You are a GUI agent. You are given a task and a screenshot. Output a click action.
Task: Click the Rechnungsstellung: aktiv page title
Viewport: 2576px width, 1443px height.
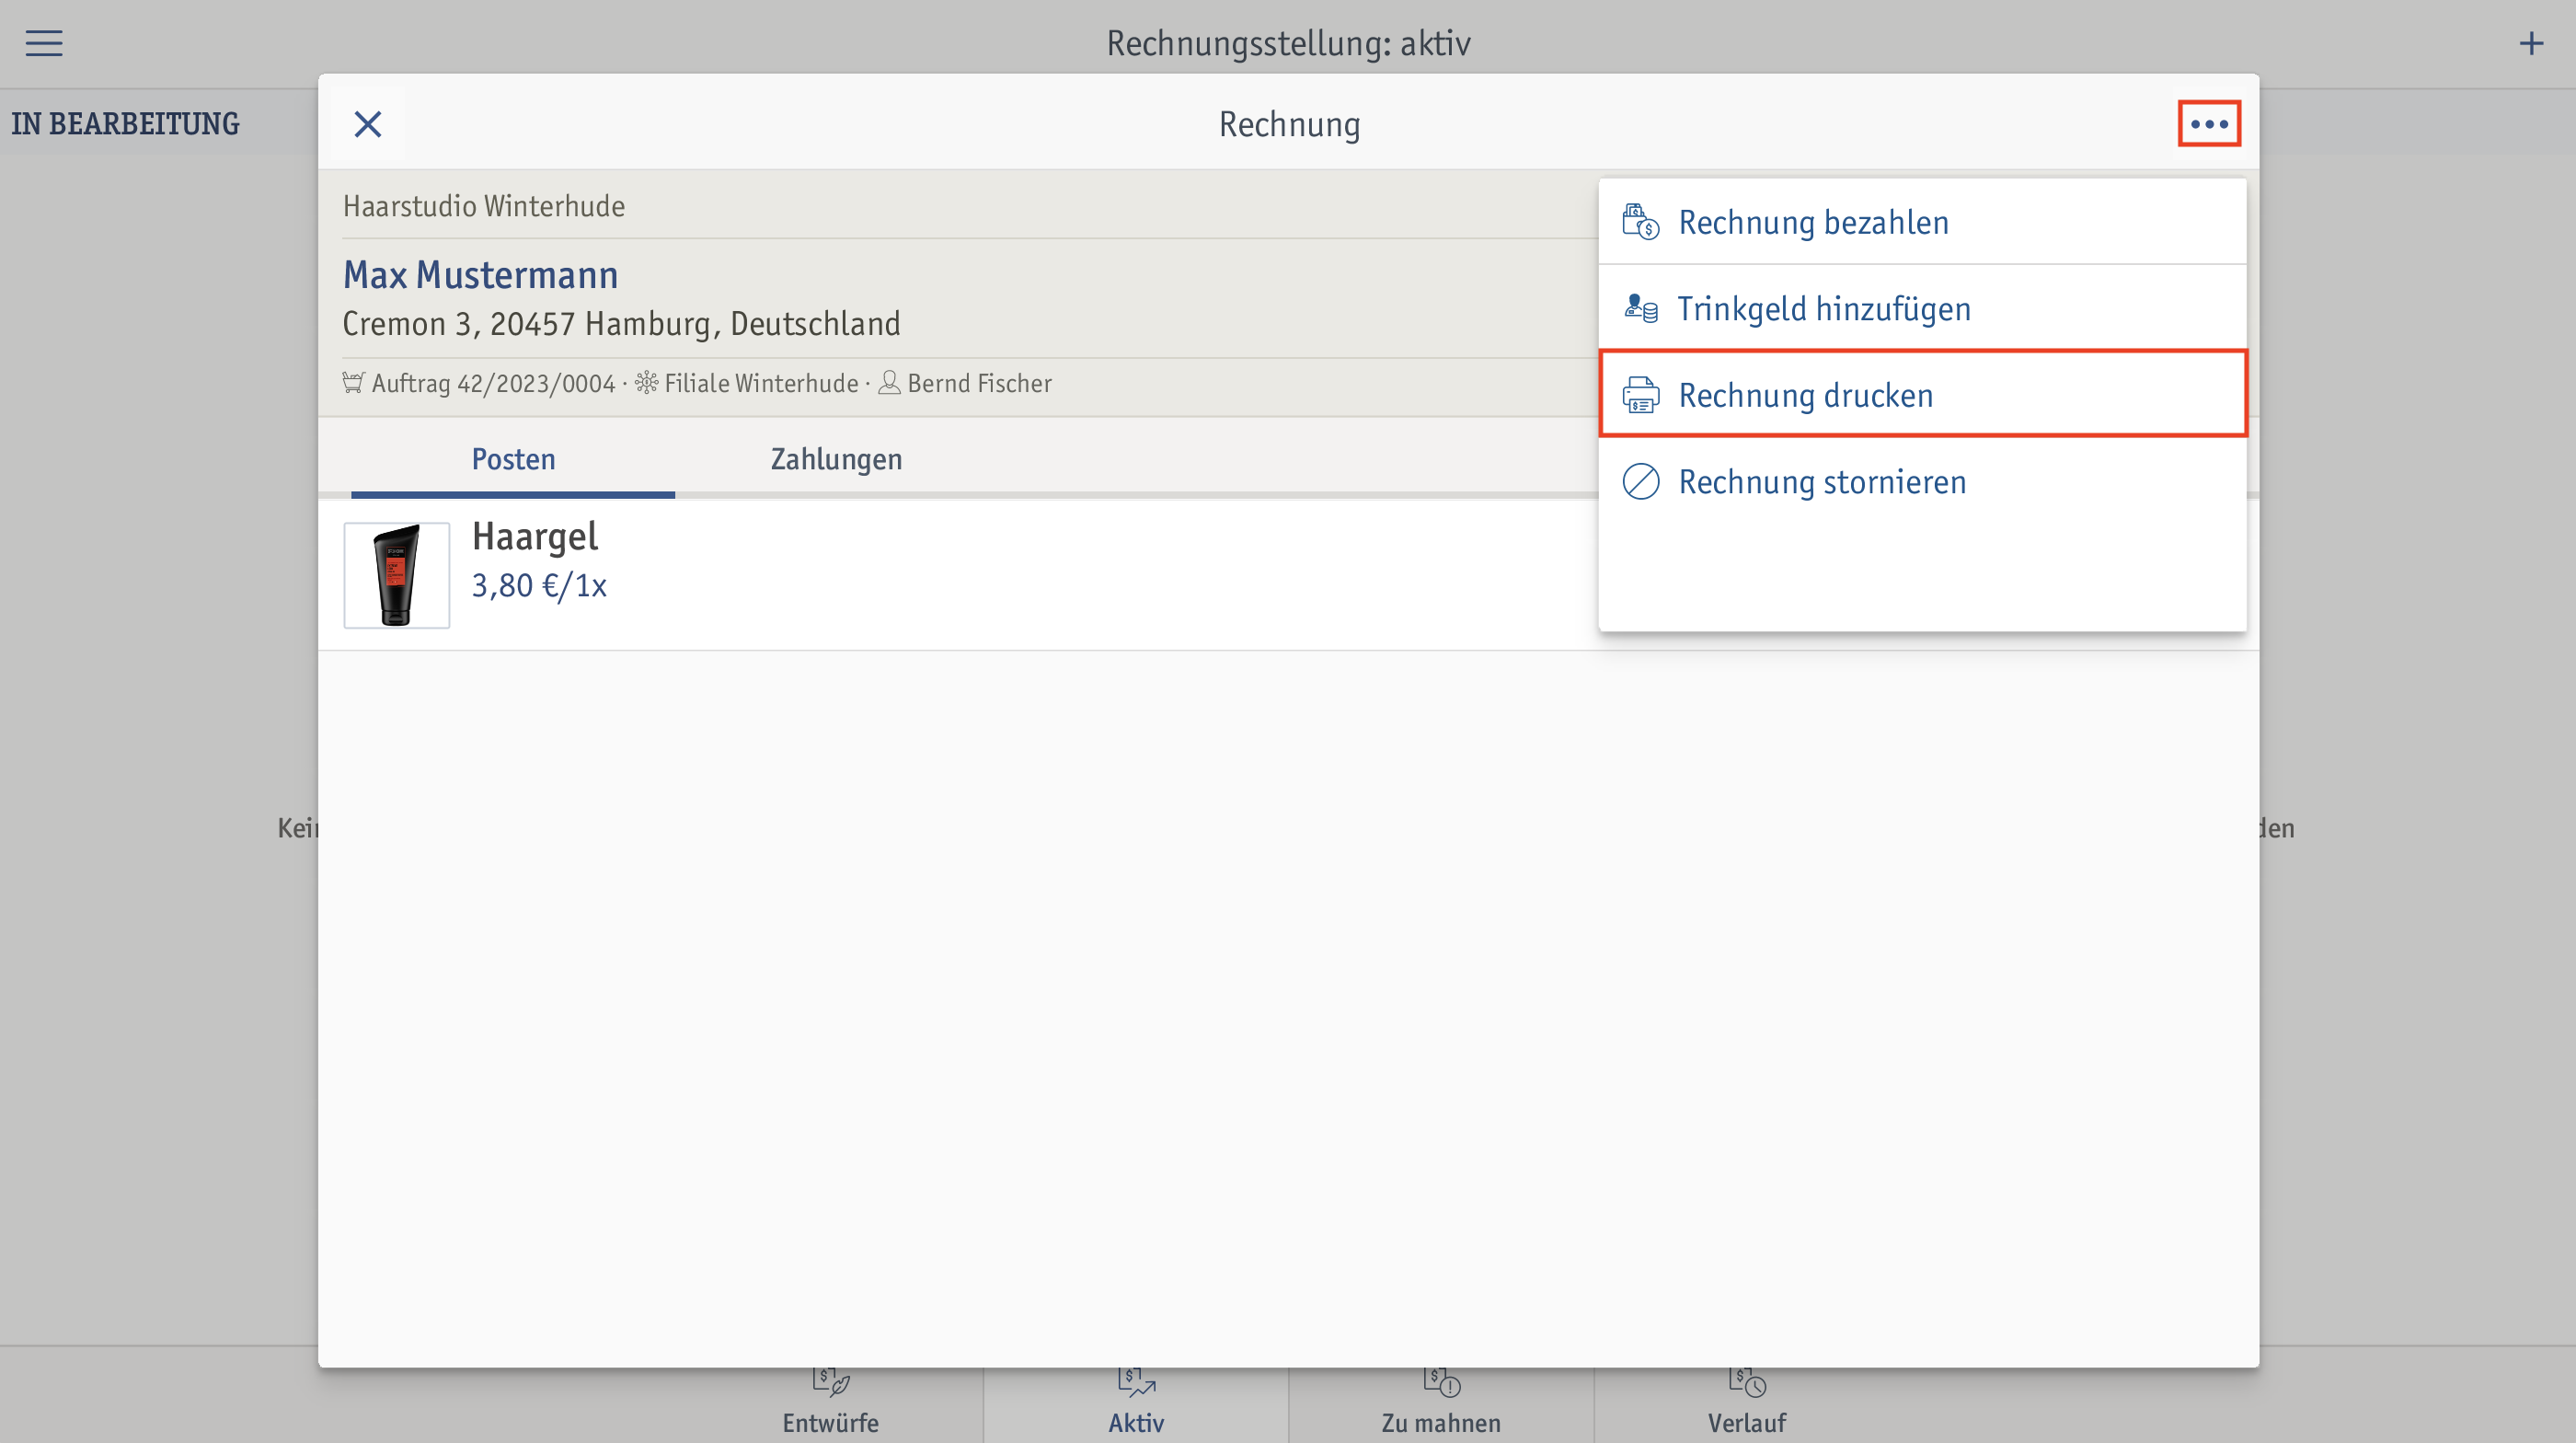1288,43
